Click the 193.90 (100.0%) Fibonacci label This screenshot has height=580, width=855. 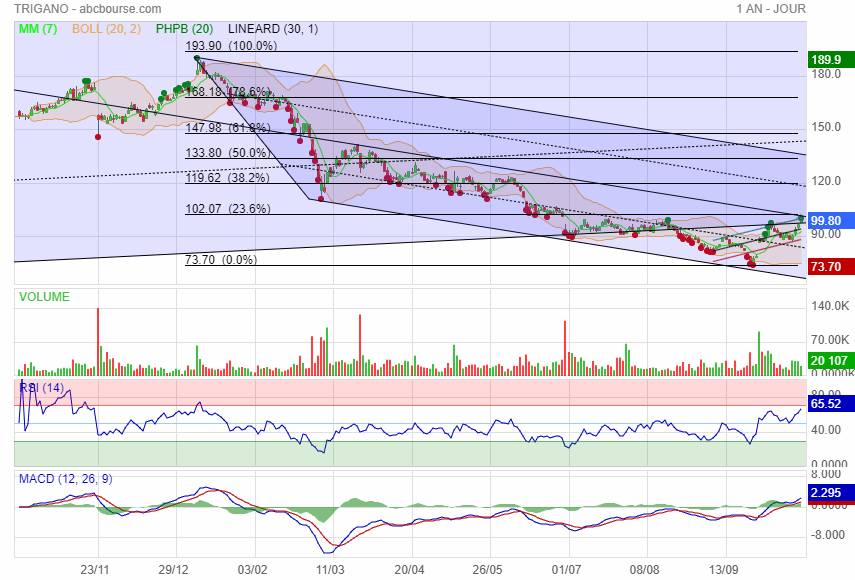click(231, 46)
